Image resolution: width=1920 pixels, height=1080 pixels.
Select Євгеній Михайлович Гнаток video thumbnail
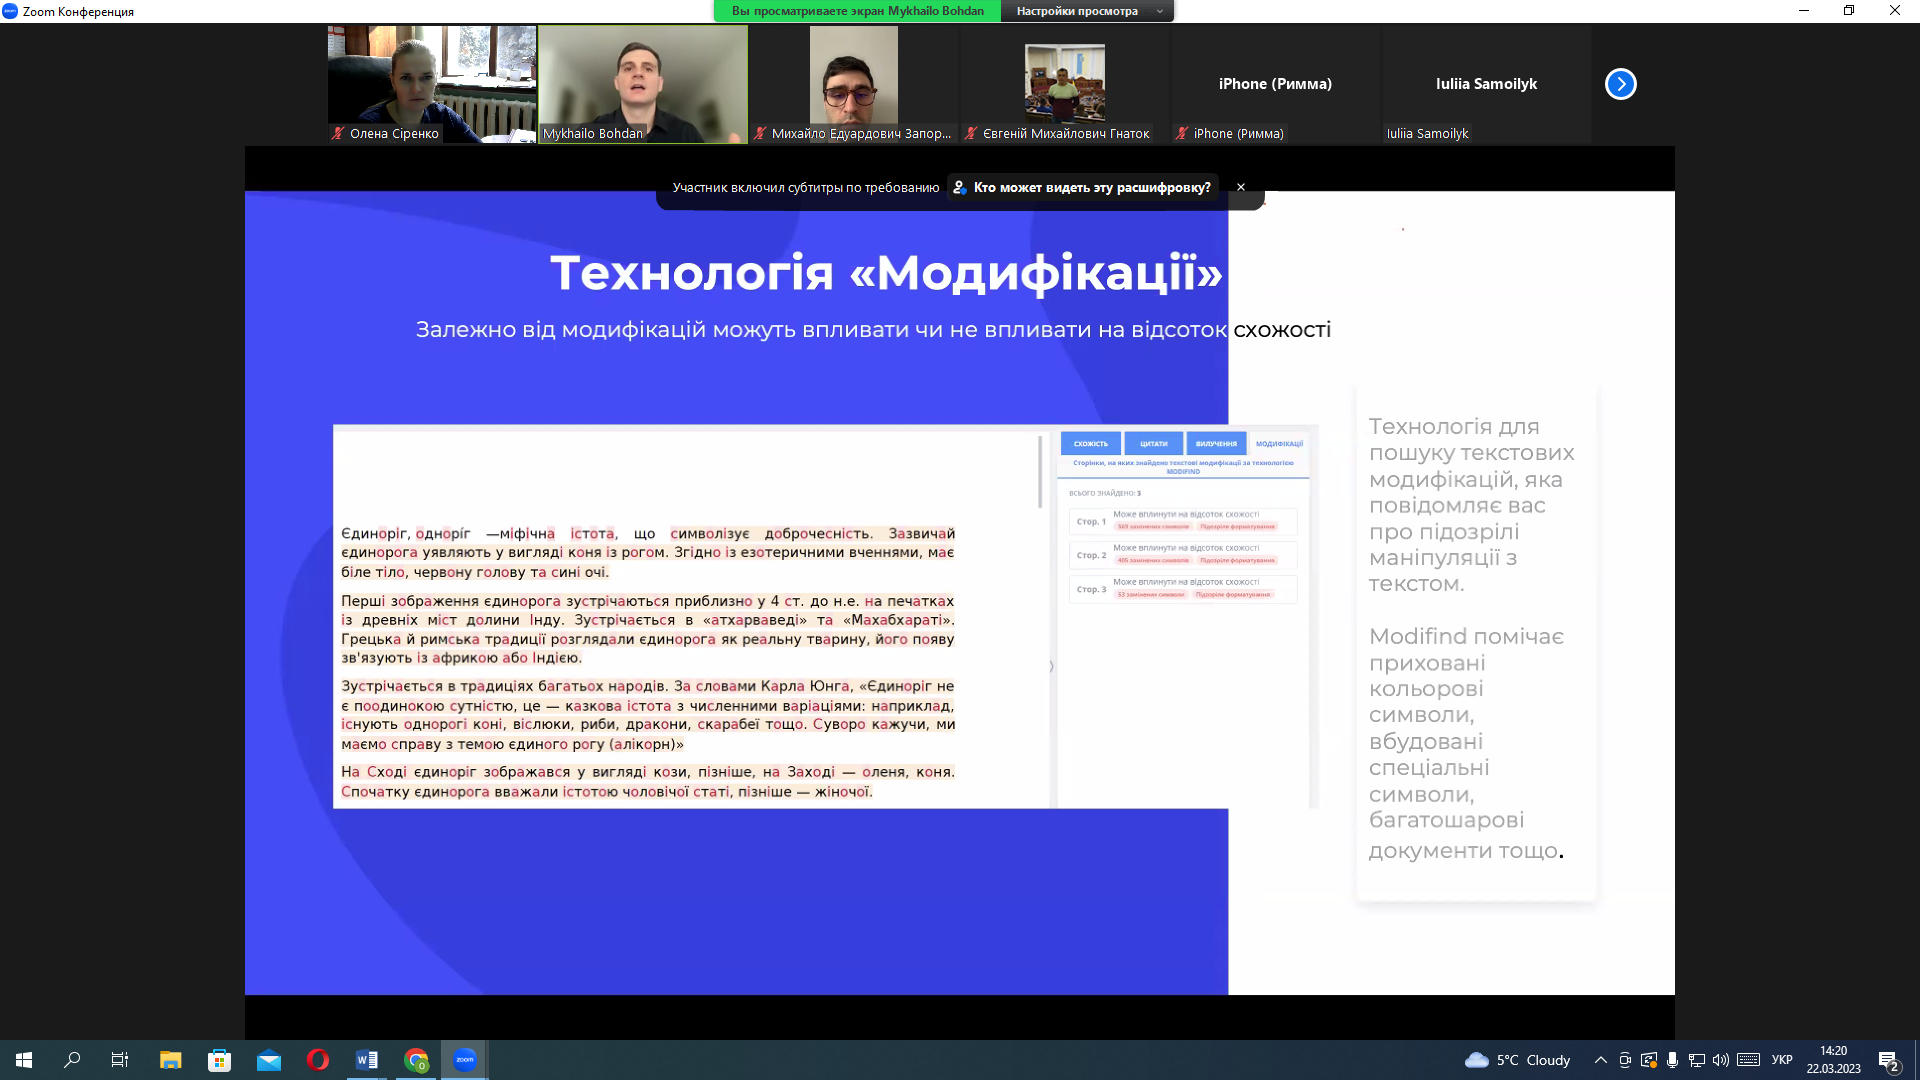(1065, 84)
